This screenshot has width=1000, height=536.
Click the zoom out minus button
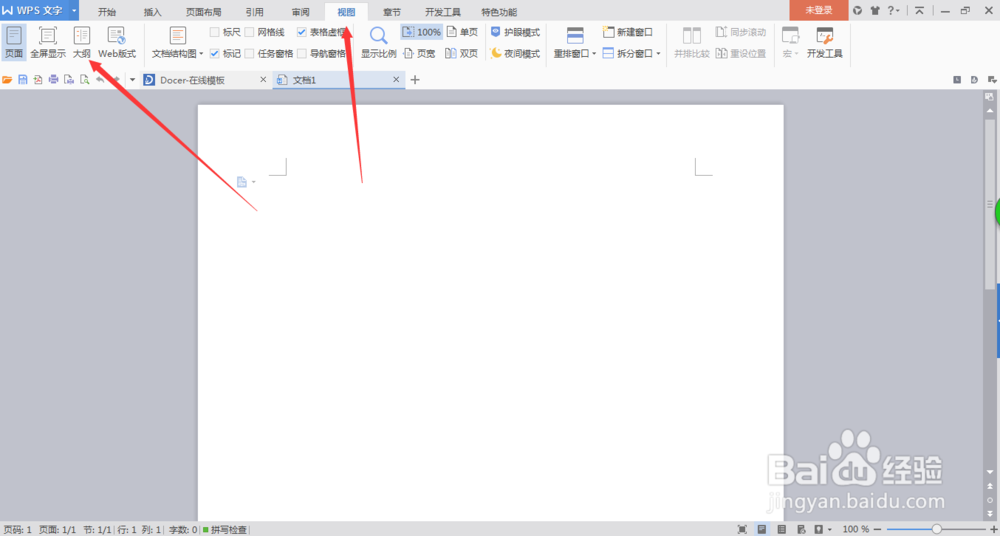point(878,530)
